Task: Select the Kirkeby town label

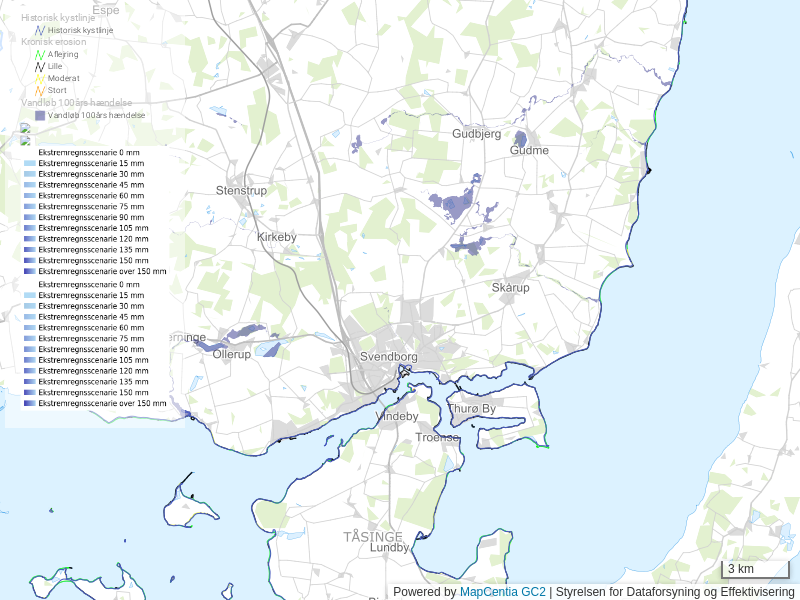Action: pyautogui.click(x=277, y=237)
